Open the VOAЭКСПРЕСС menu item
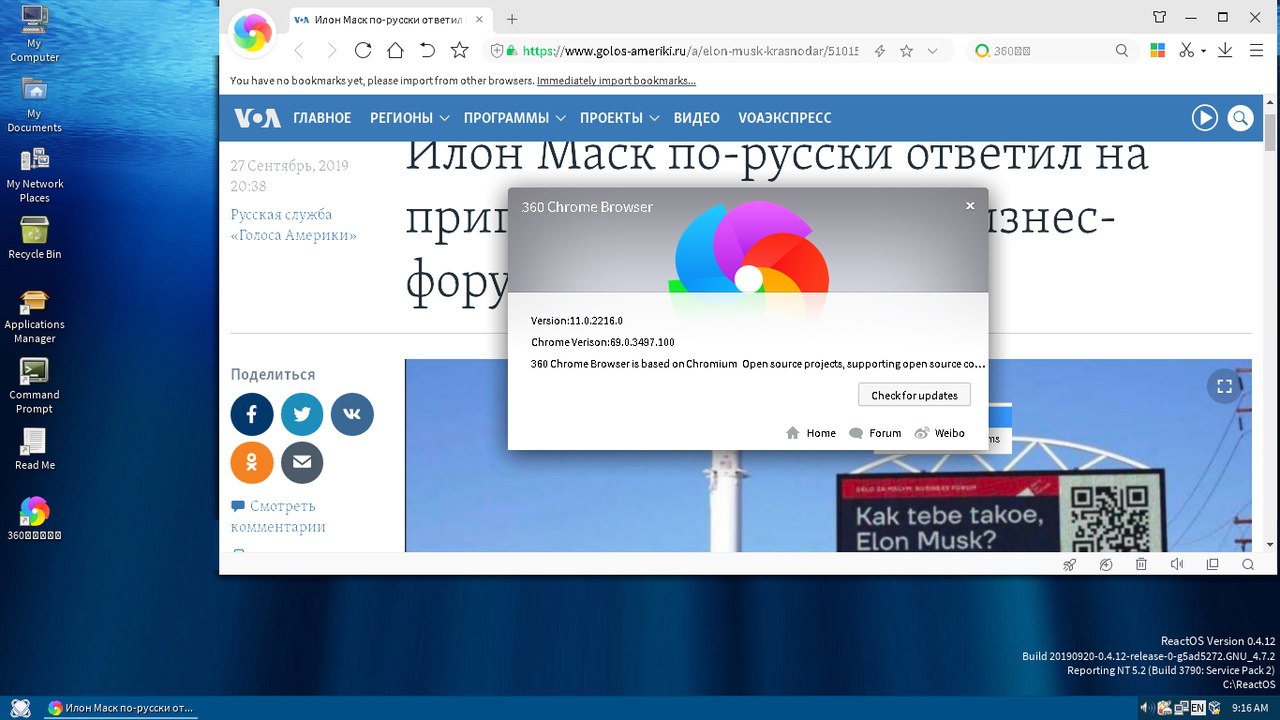1280x720 pixels. click(x=785, y=118)
